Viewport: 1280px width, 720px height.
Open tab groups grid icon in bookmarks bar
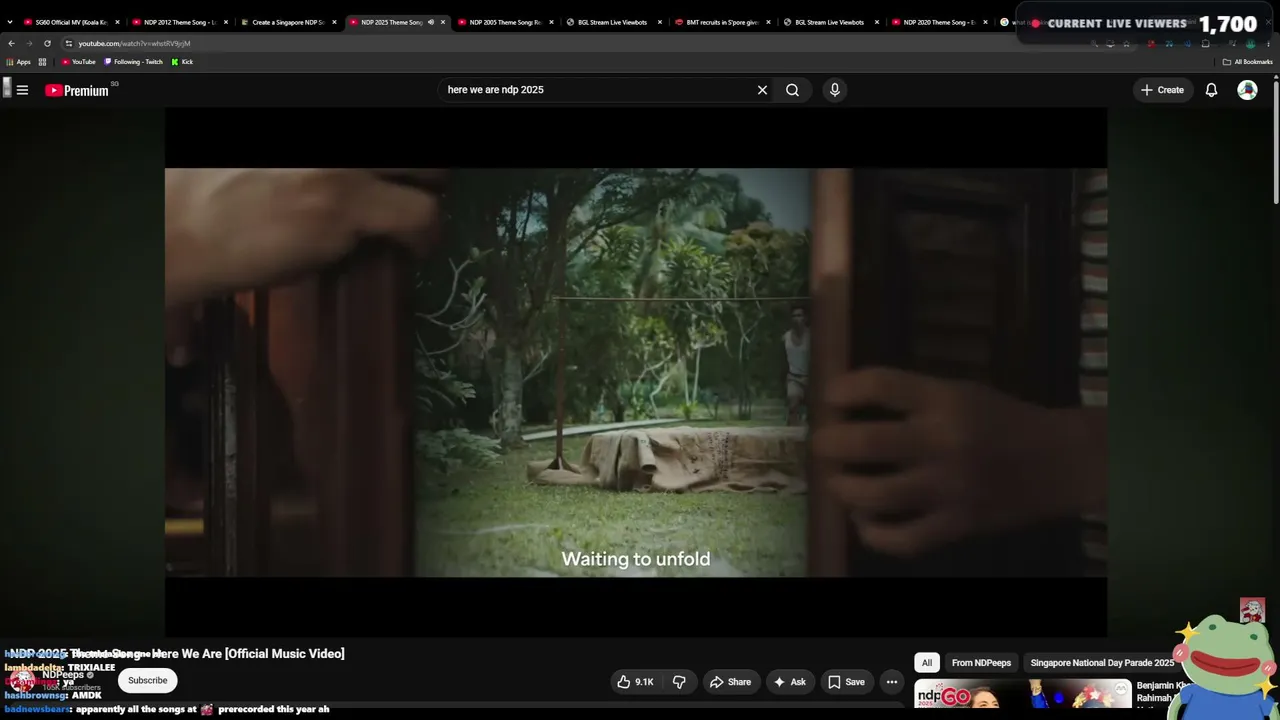pos(42,62)
